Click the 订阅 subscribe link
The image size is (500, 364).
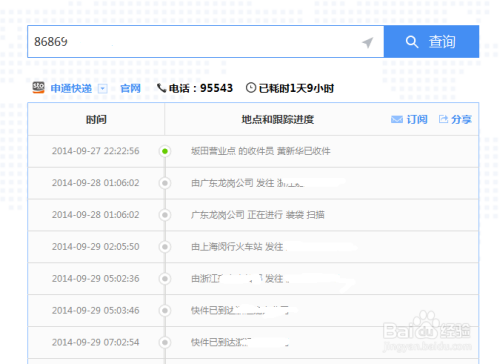pyautogui.click(x=417, y=119)
